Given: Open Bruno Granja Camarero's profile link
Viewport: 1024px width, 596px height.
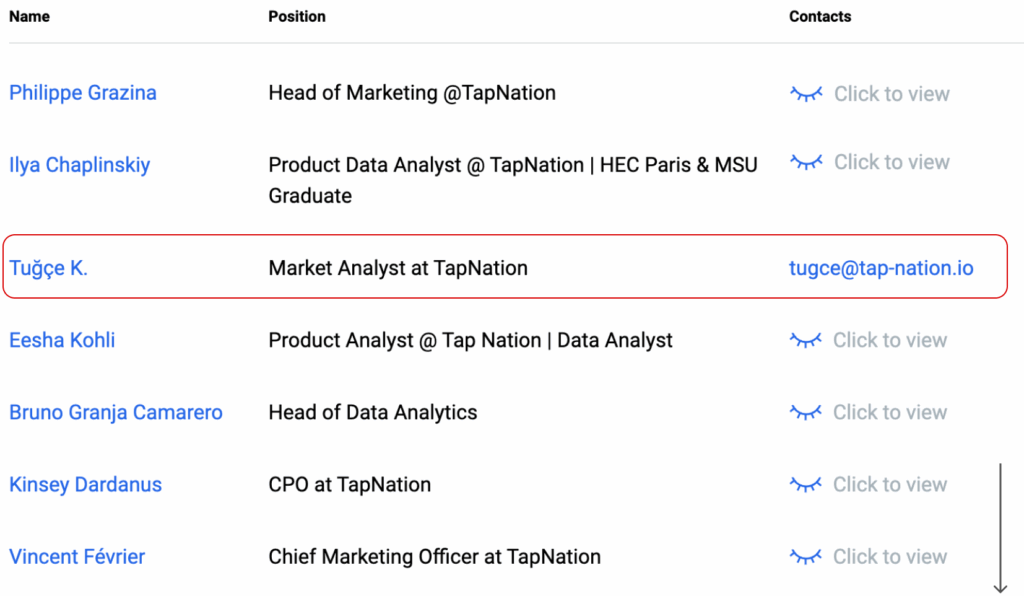Looking at the screenshot, I should click(x=116, y=413).
